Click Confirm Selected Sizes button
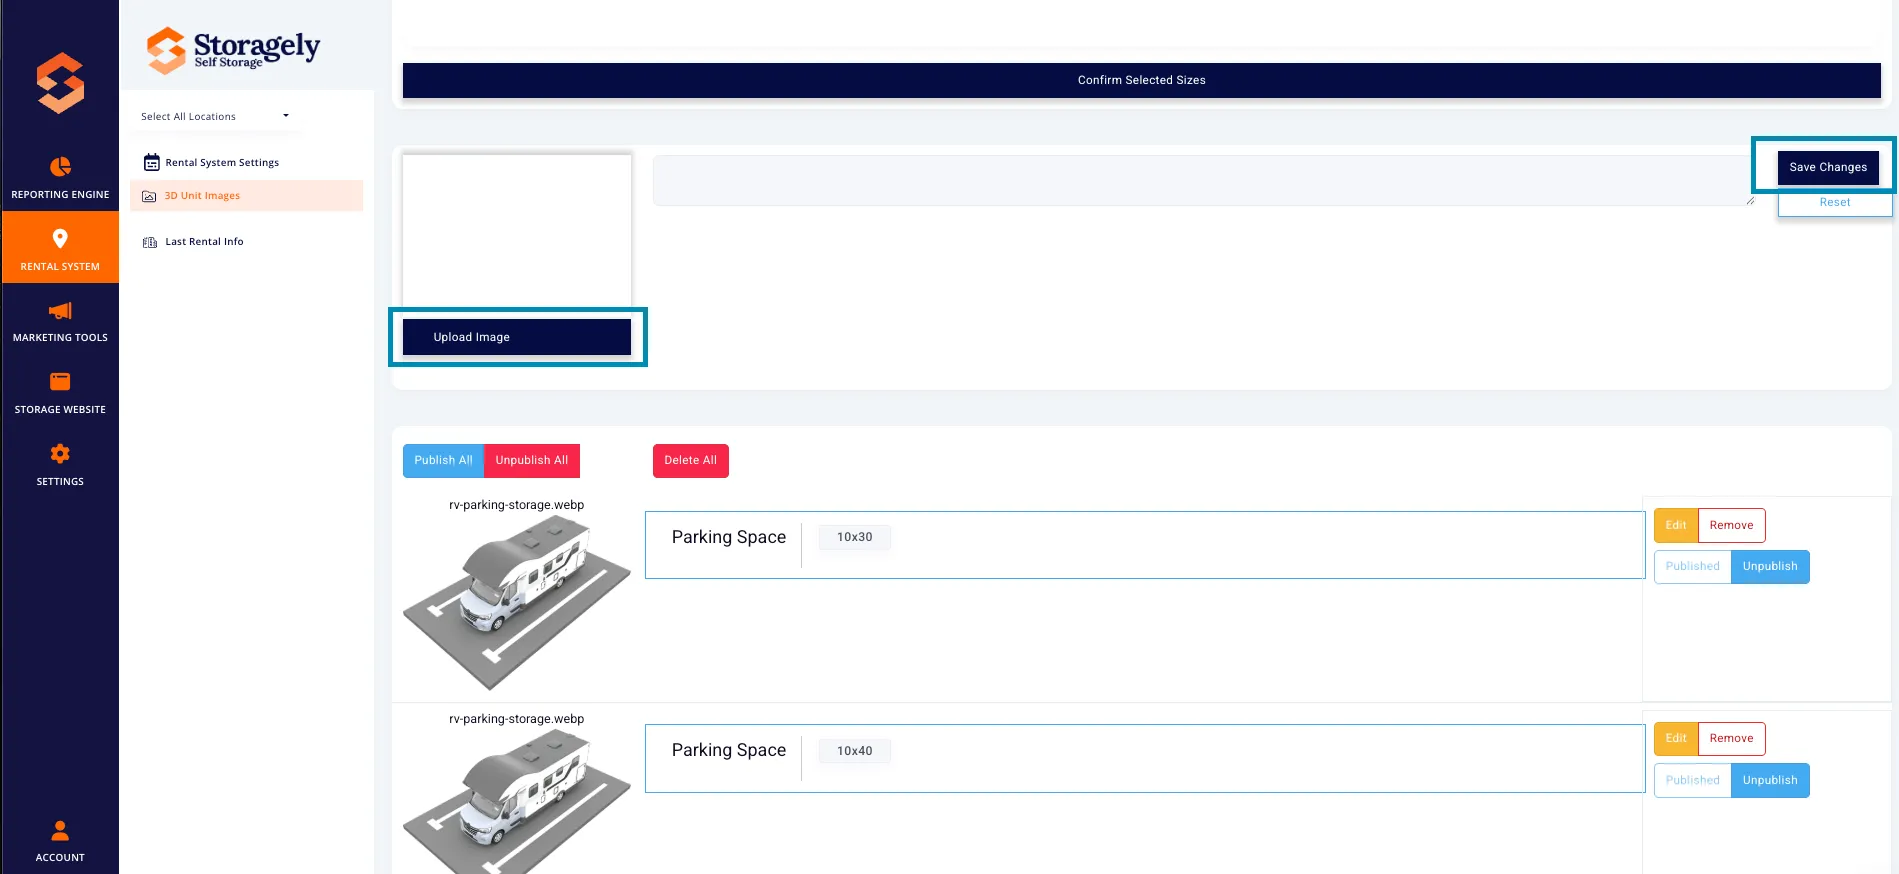 point(1141,80)
